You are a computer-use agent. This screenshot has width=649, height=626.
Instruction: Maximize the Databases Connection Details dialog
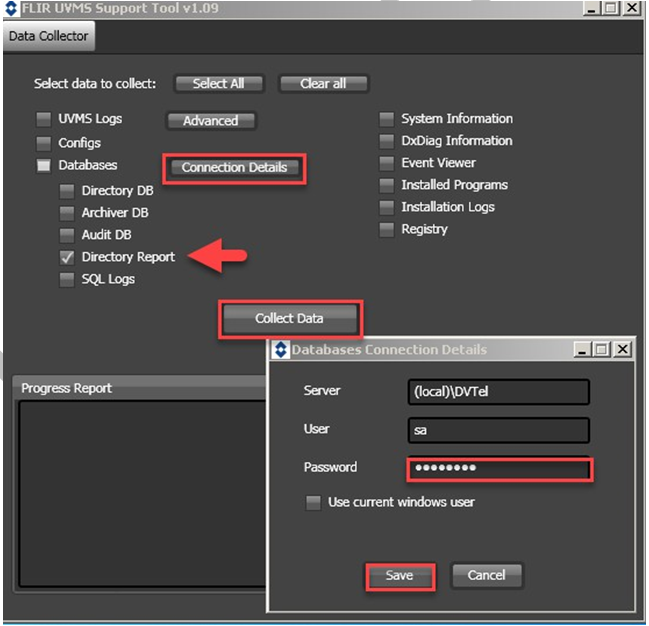coord(602,350)
